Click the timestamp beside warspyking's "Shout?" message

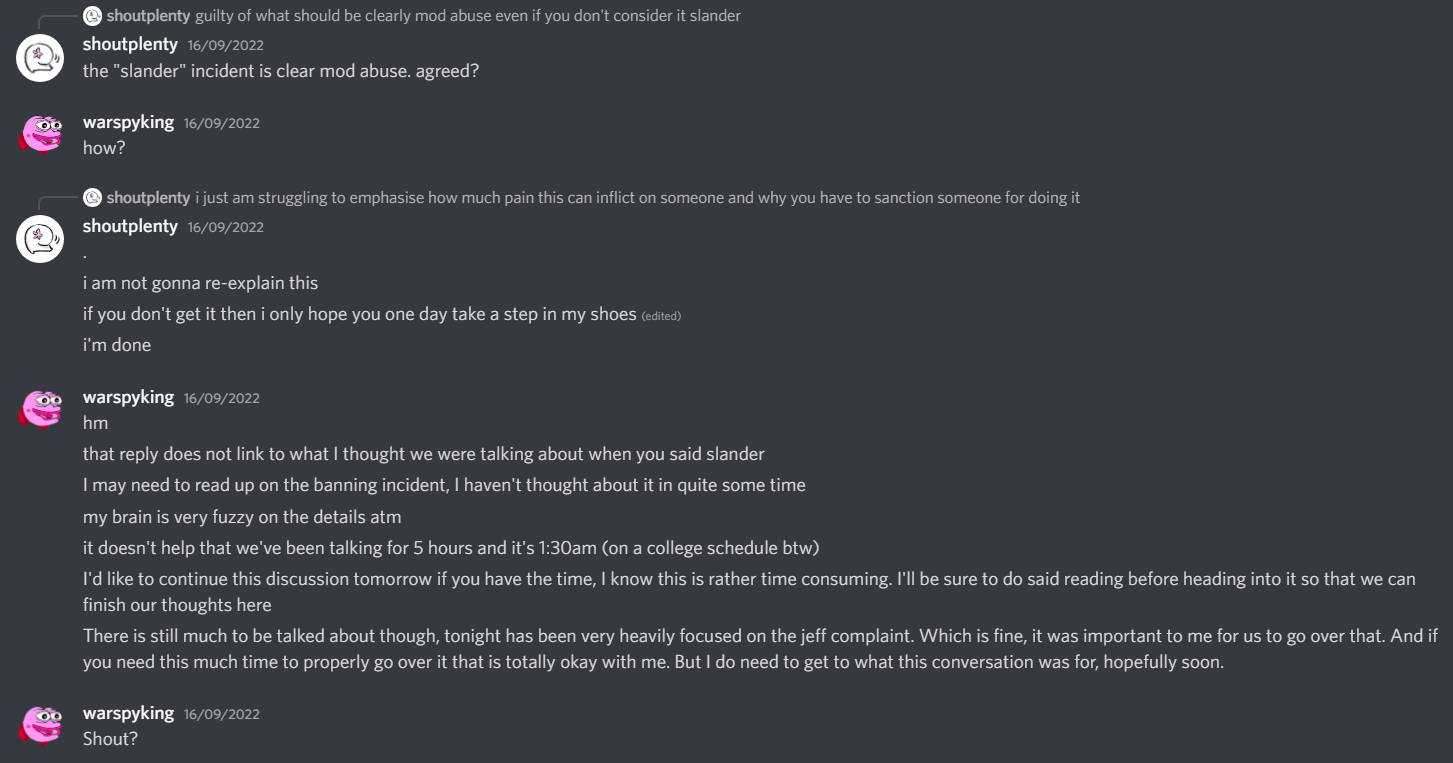(x=221, y=714)
